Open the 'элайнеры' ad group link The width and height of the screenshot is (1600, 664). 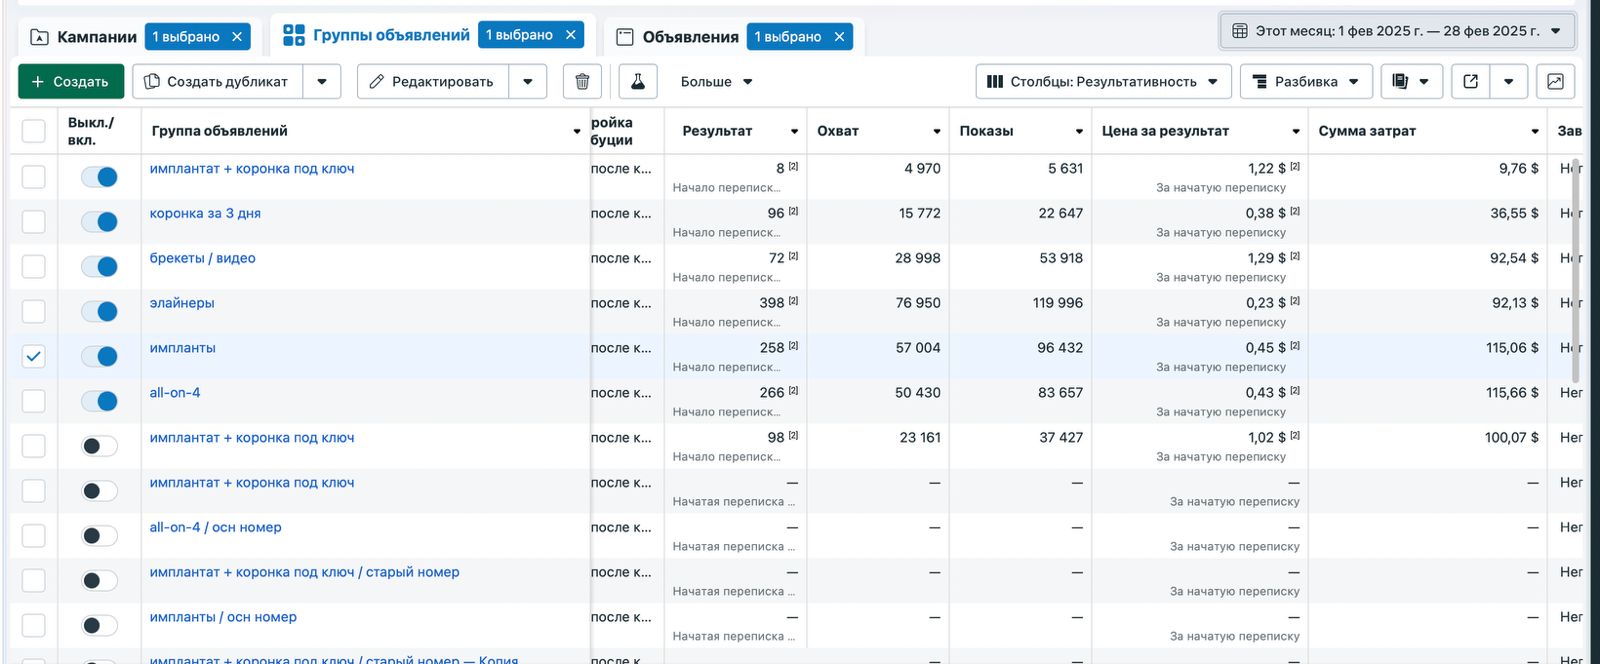click(182, 303)
